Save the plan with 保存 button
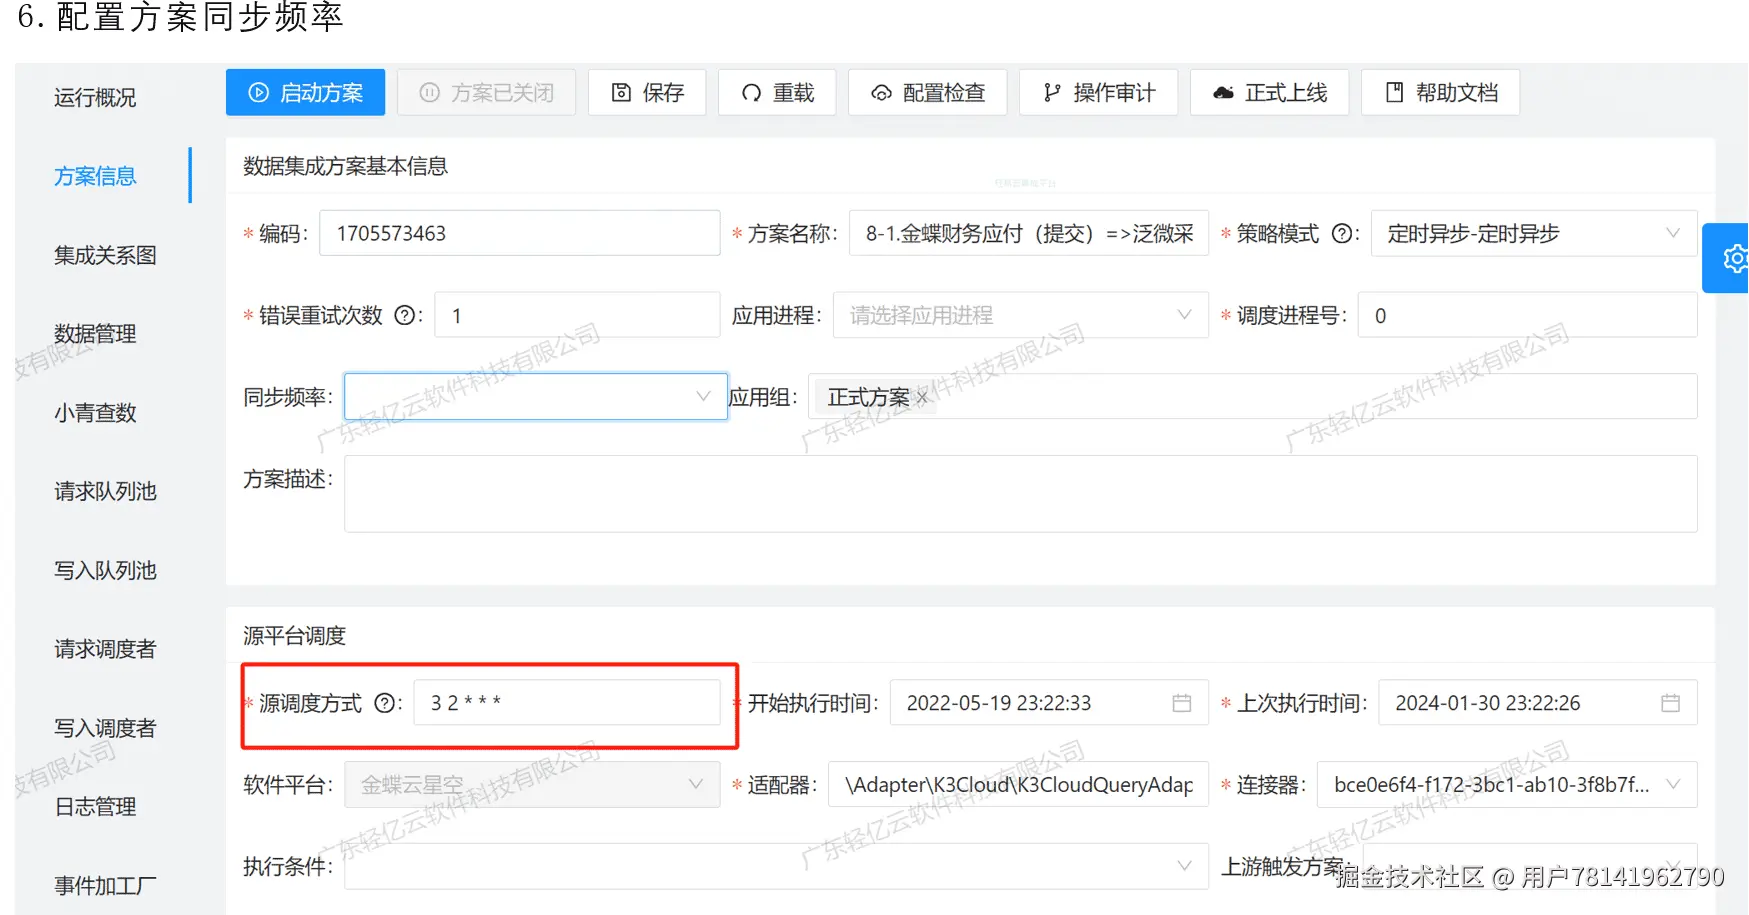 click(x=647, y=93)
